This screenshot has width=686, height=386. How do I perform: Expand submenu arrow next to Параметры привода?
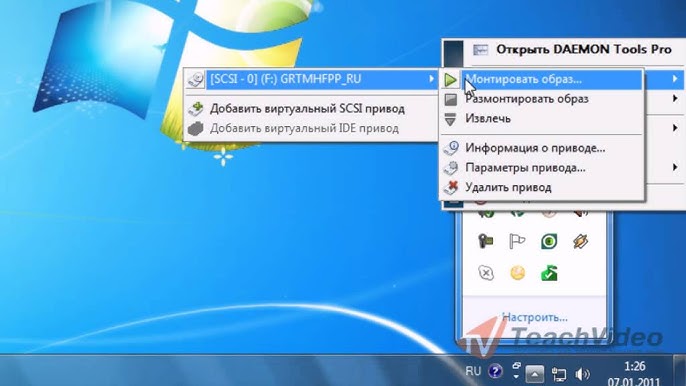676,167
